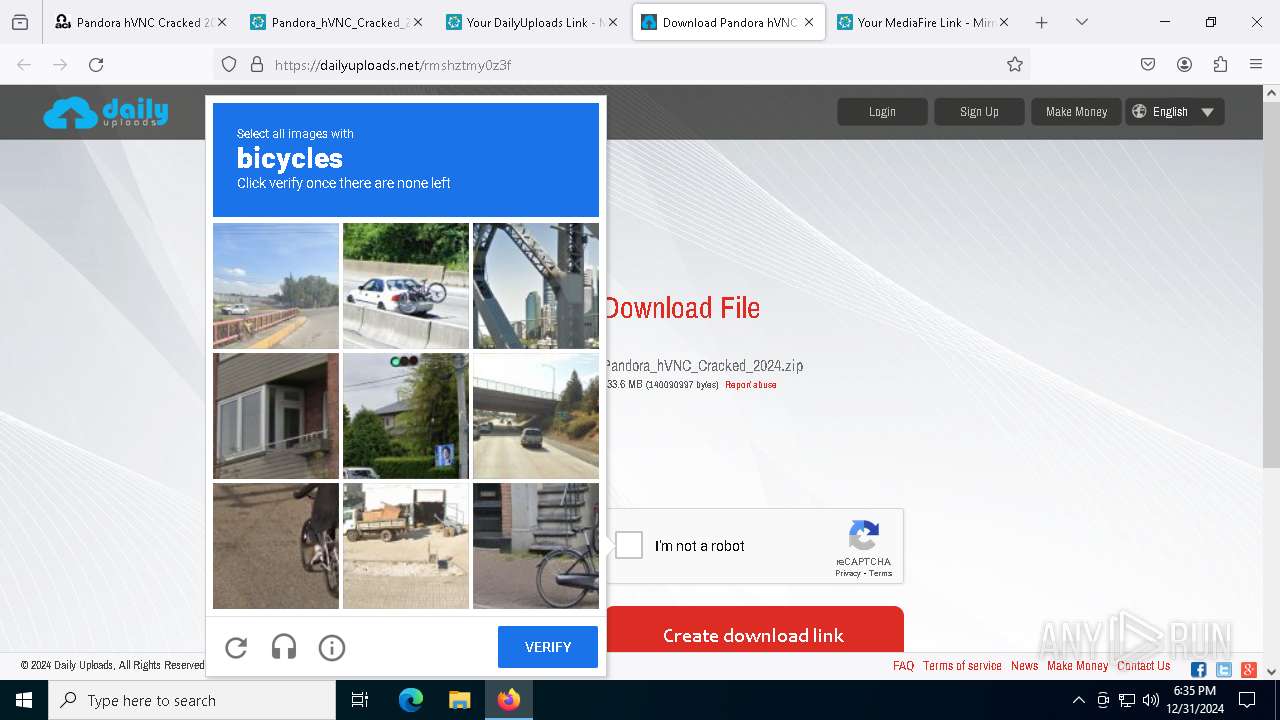Open Make Money header button
The height and width of the screenshot is (720, 1280).
(1076, 112)
